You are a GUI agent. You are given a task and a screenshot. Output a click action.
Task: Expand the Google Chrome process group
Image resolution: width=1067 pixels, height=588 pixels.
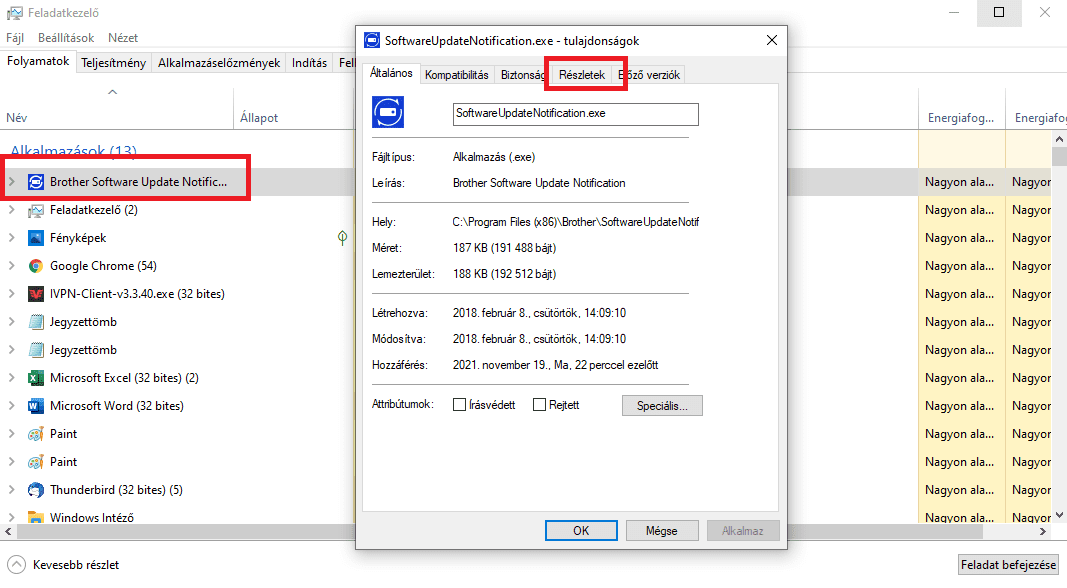click(x=12, y=266)
